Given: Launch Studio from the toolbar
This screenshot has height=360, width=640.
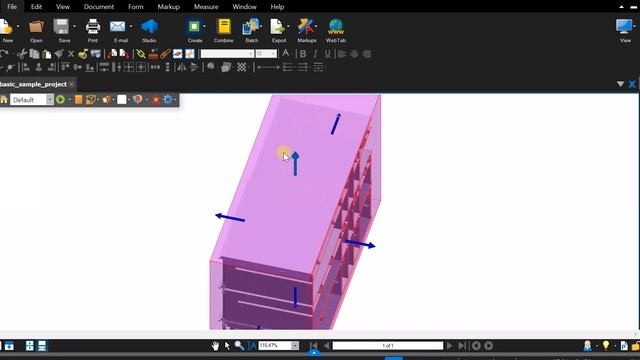Looking at the screenshot, I should [149, 27].
